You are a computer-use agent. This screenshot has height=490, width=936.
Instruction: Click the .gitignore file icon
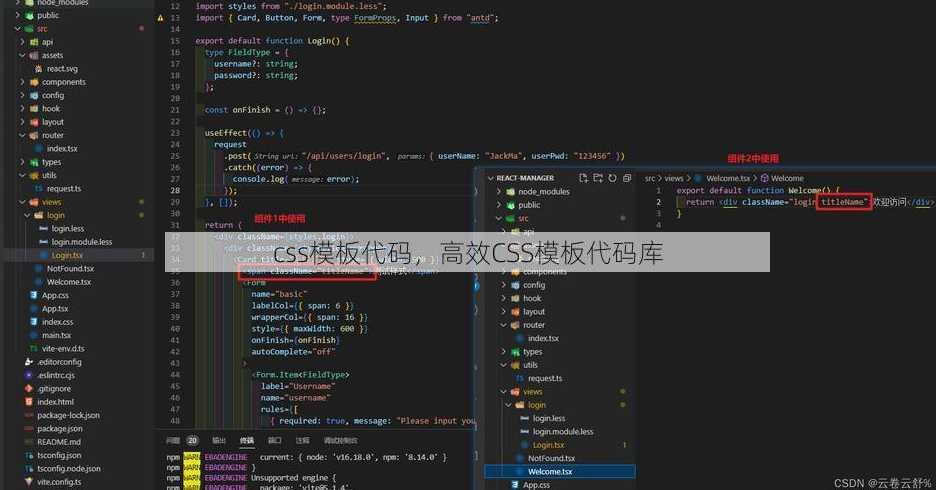pyautogui.click(x=29, y=389)
